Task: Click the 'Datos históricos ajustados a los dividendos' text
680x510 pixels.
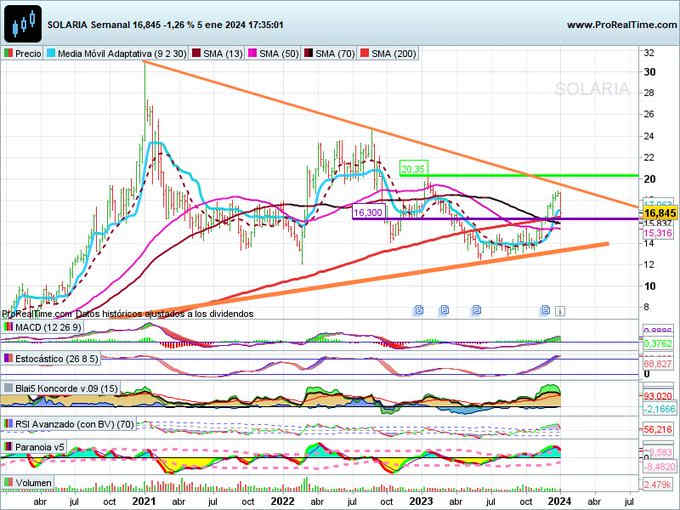Action: pyautogui.click(x=164, y=314)
